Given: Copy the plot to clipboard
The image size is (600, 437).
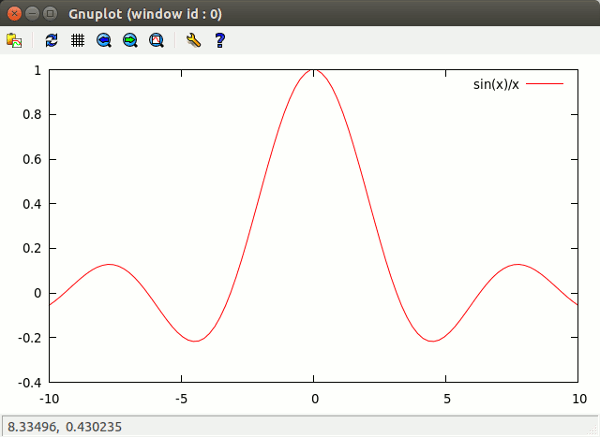Looking at the screenshot, I should click(x=14, y=40).
